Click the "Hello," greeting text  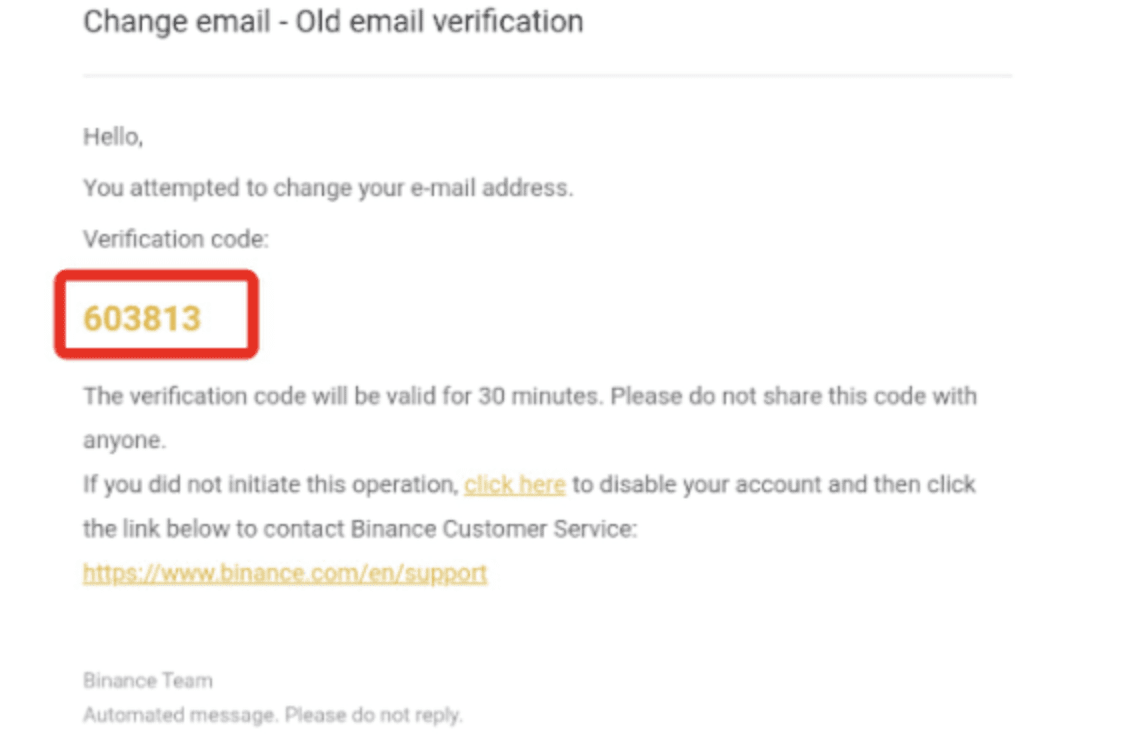113,137
